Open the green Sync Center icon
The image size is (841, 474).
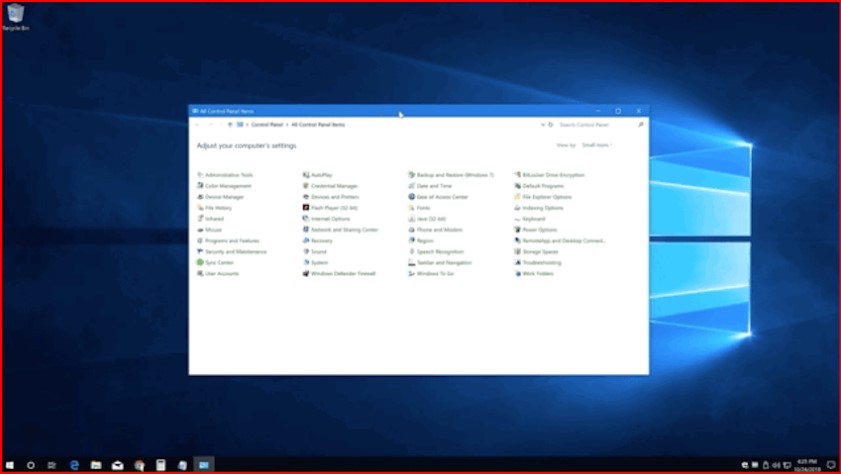point(200,263)
